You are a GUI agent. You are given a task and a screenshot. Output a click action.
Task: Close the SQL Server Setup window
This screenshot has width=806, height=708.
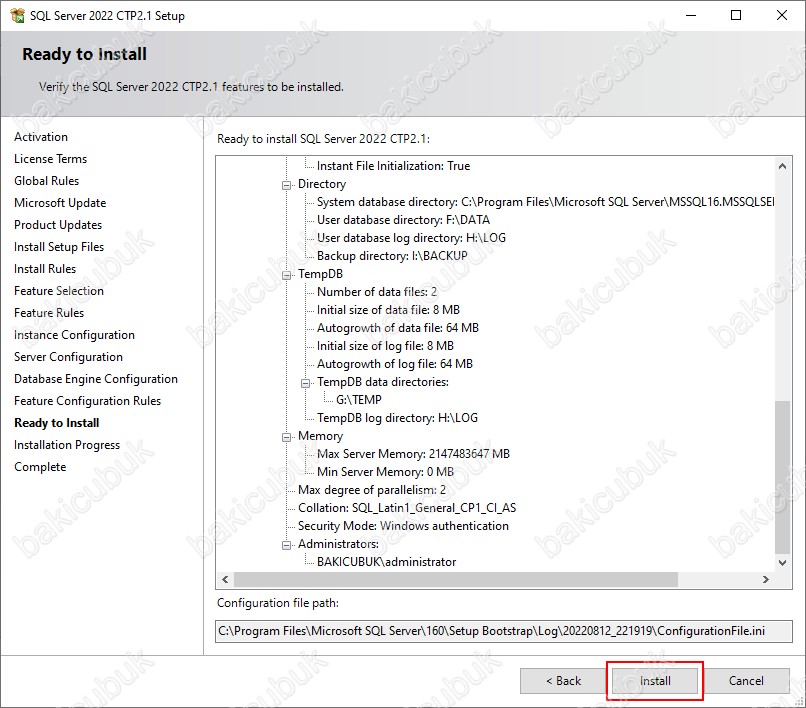click(x=782, y=15)
